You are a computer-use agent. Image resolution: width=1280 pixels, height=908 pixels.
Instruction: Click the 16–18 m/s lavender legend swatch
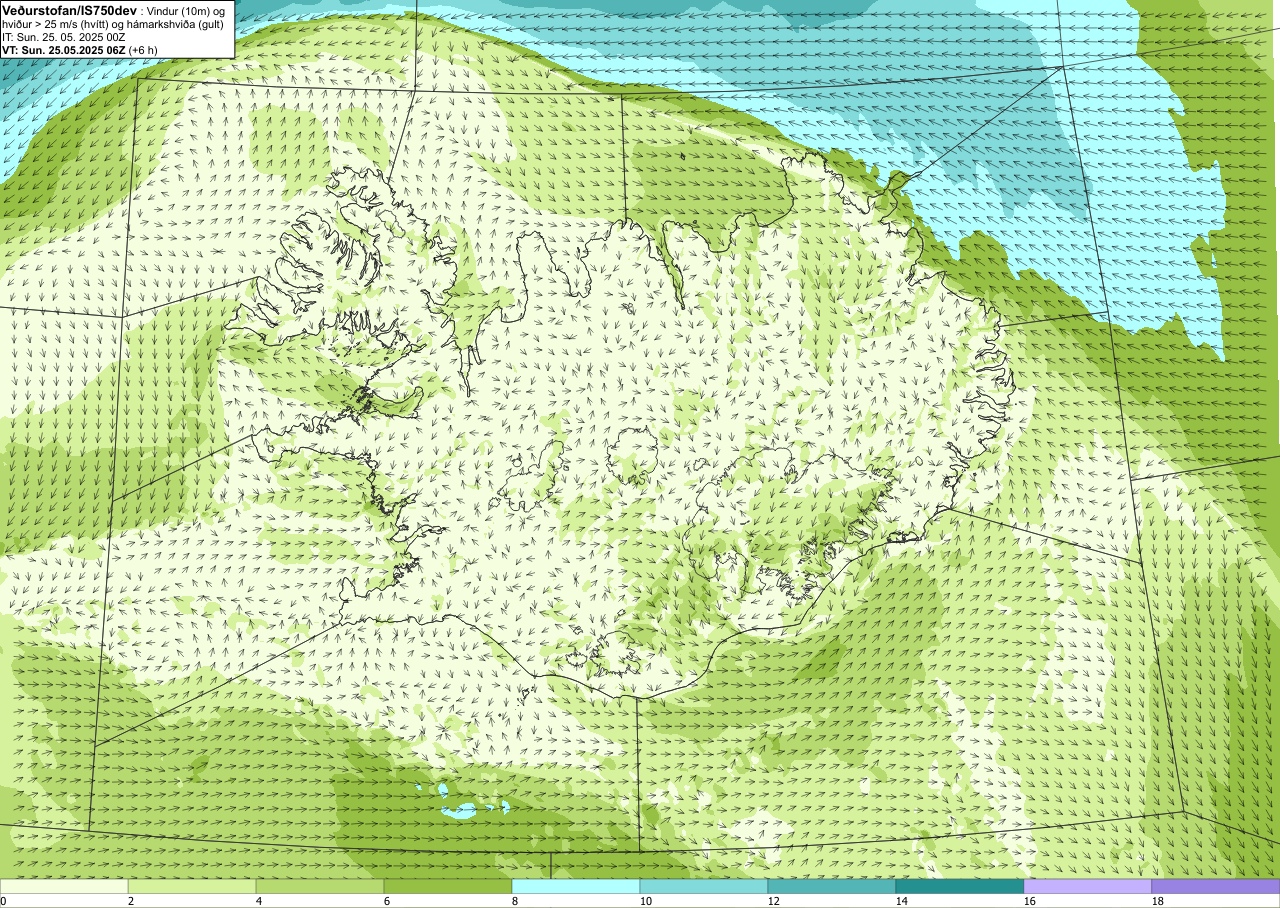[1088, 886]
